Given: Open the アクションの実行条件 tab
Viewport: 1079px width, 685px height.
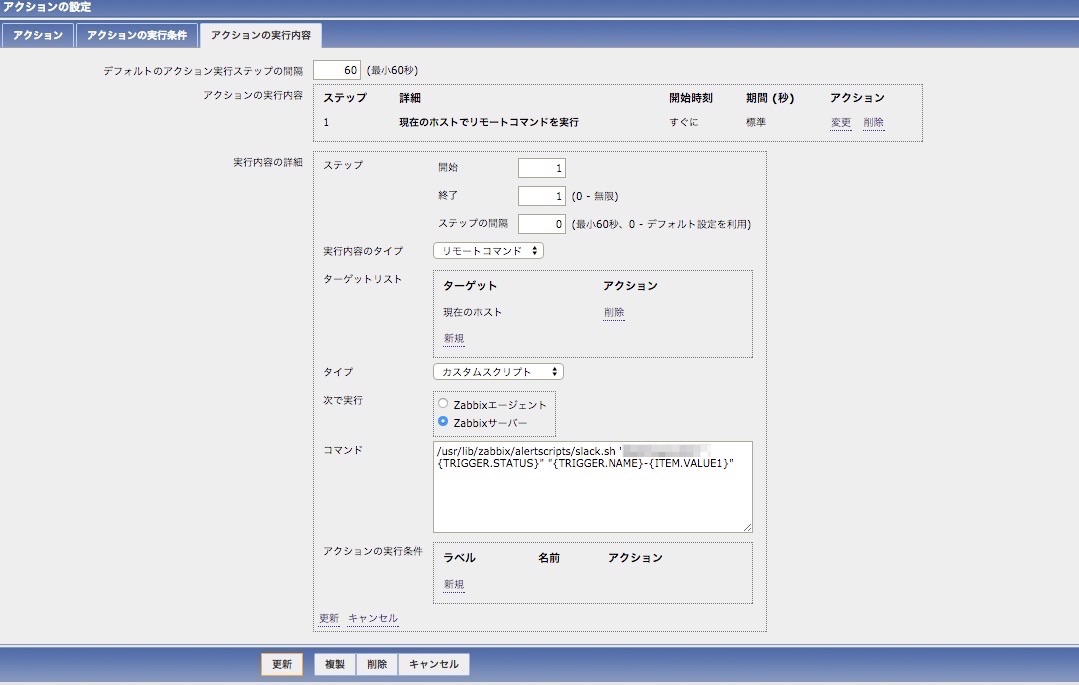Looking at the screenshot, I should (x=135, y=35).
